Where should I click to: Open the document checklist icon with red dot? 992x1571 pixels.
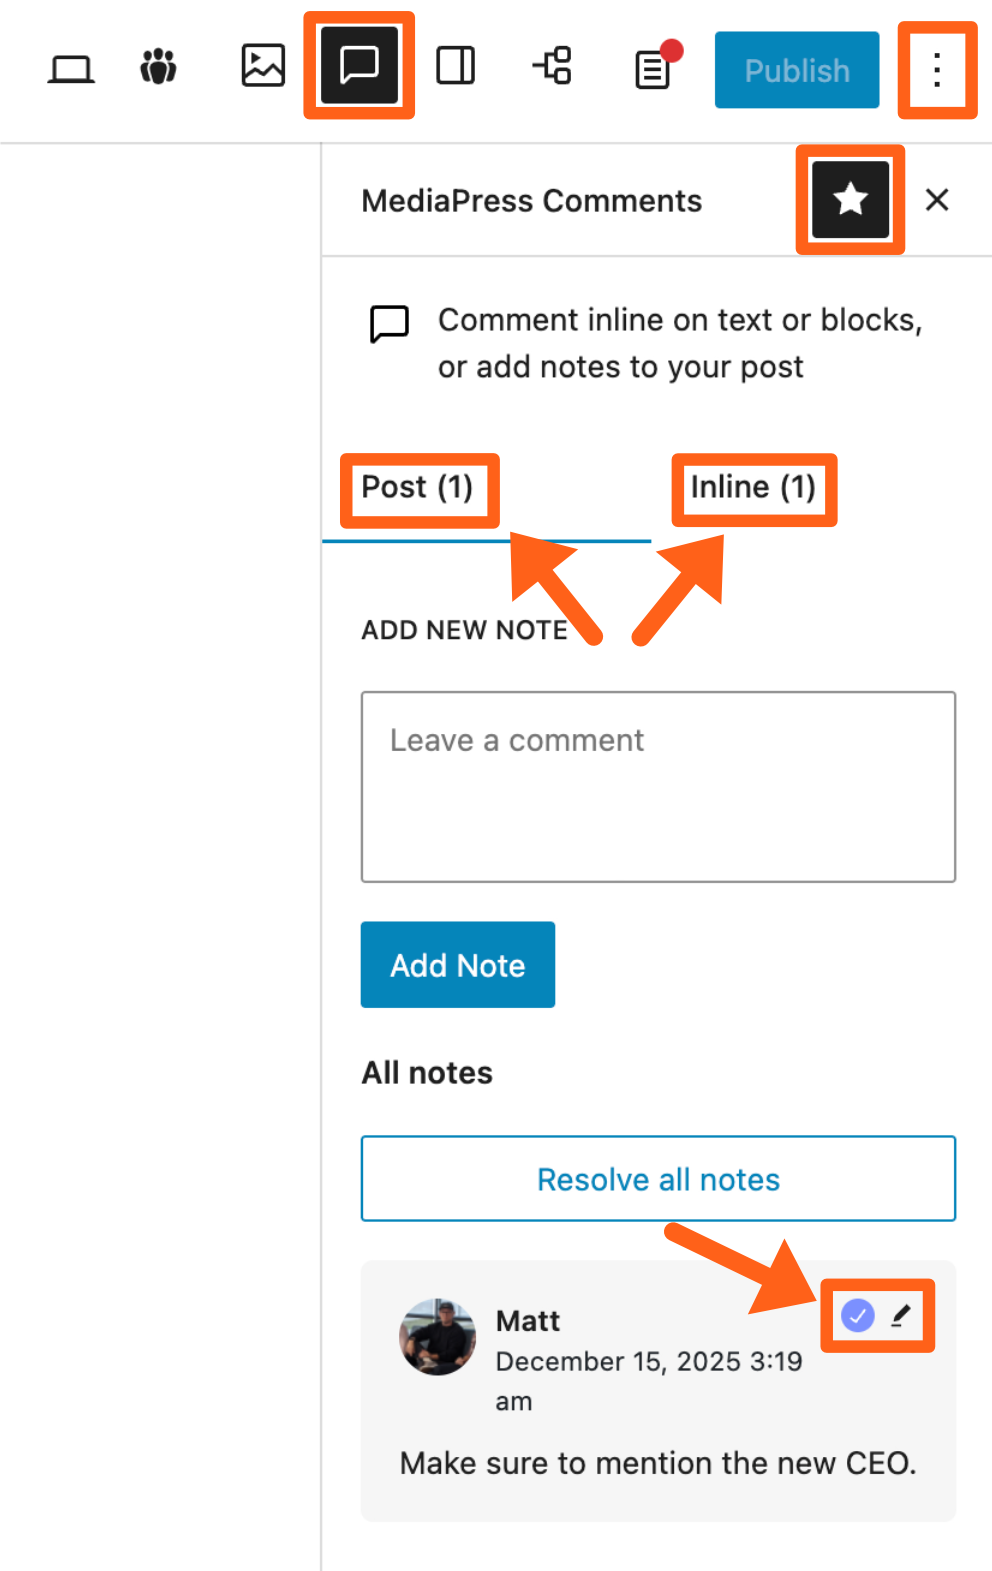pyautogui.click(x=654, y=69)
